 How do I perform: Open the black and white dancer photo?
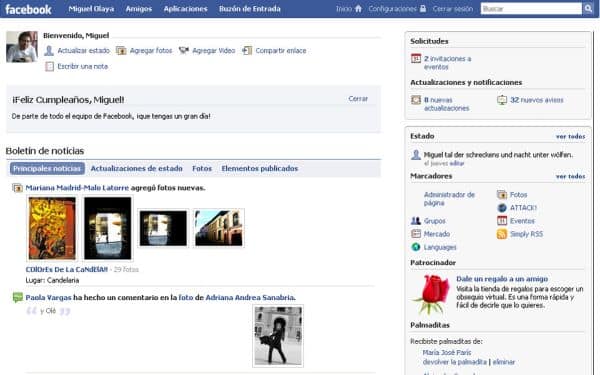click(x=278, y=336)
